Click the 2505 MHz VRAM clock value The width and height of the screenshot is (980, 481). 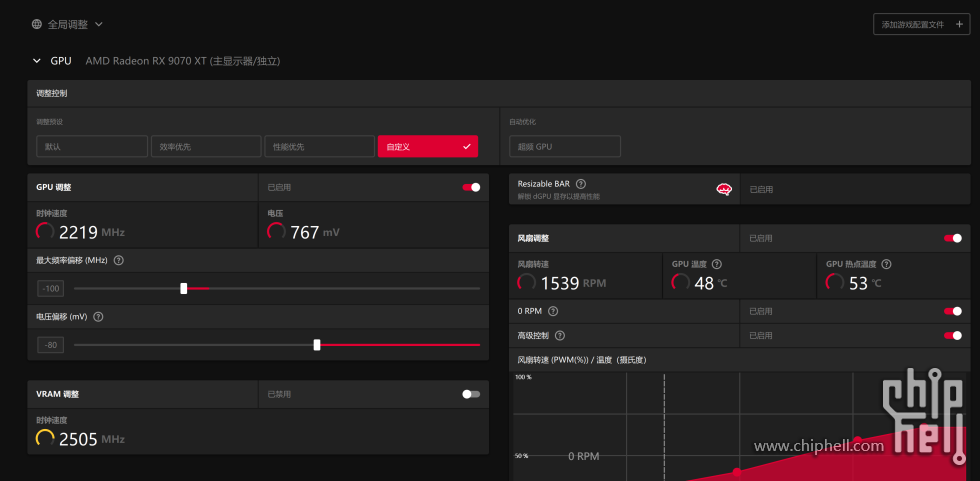92,439
